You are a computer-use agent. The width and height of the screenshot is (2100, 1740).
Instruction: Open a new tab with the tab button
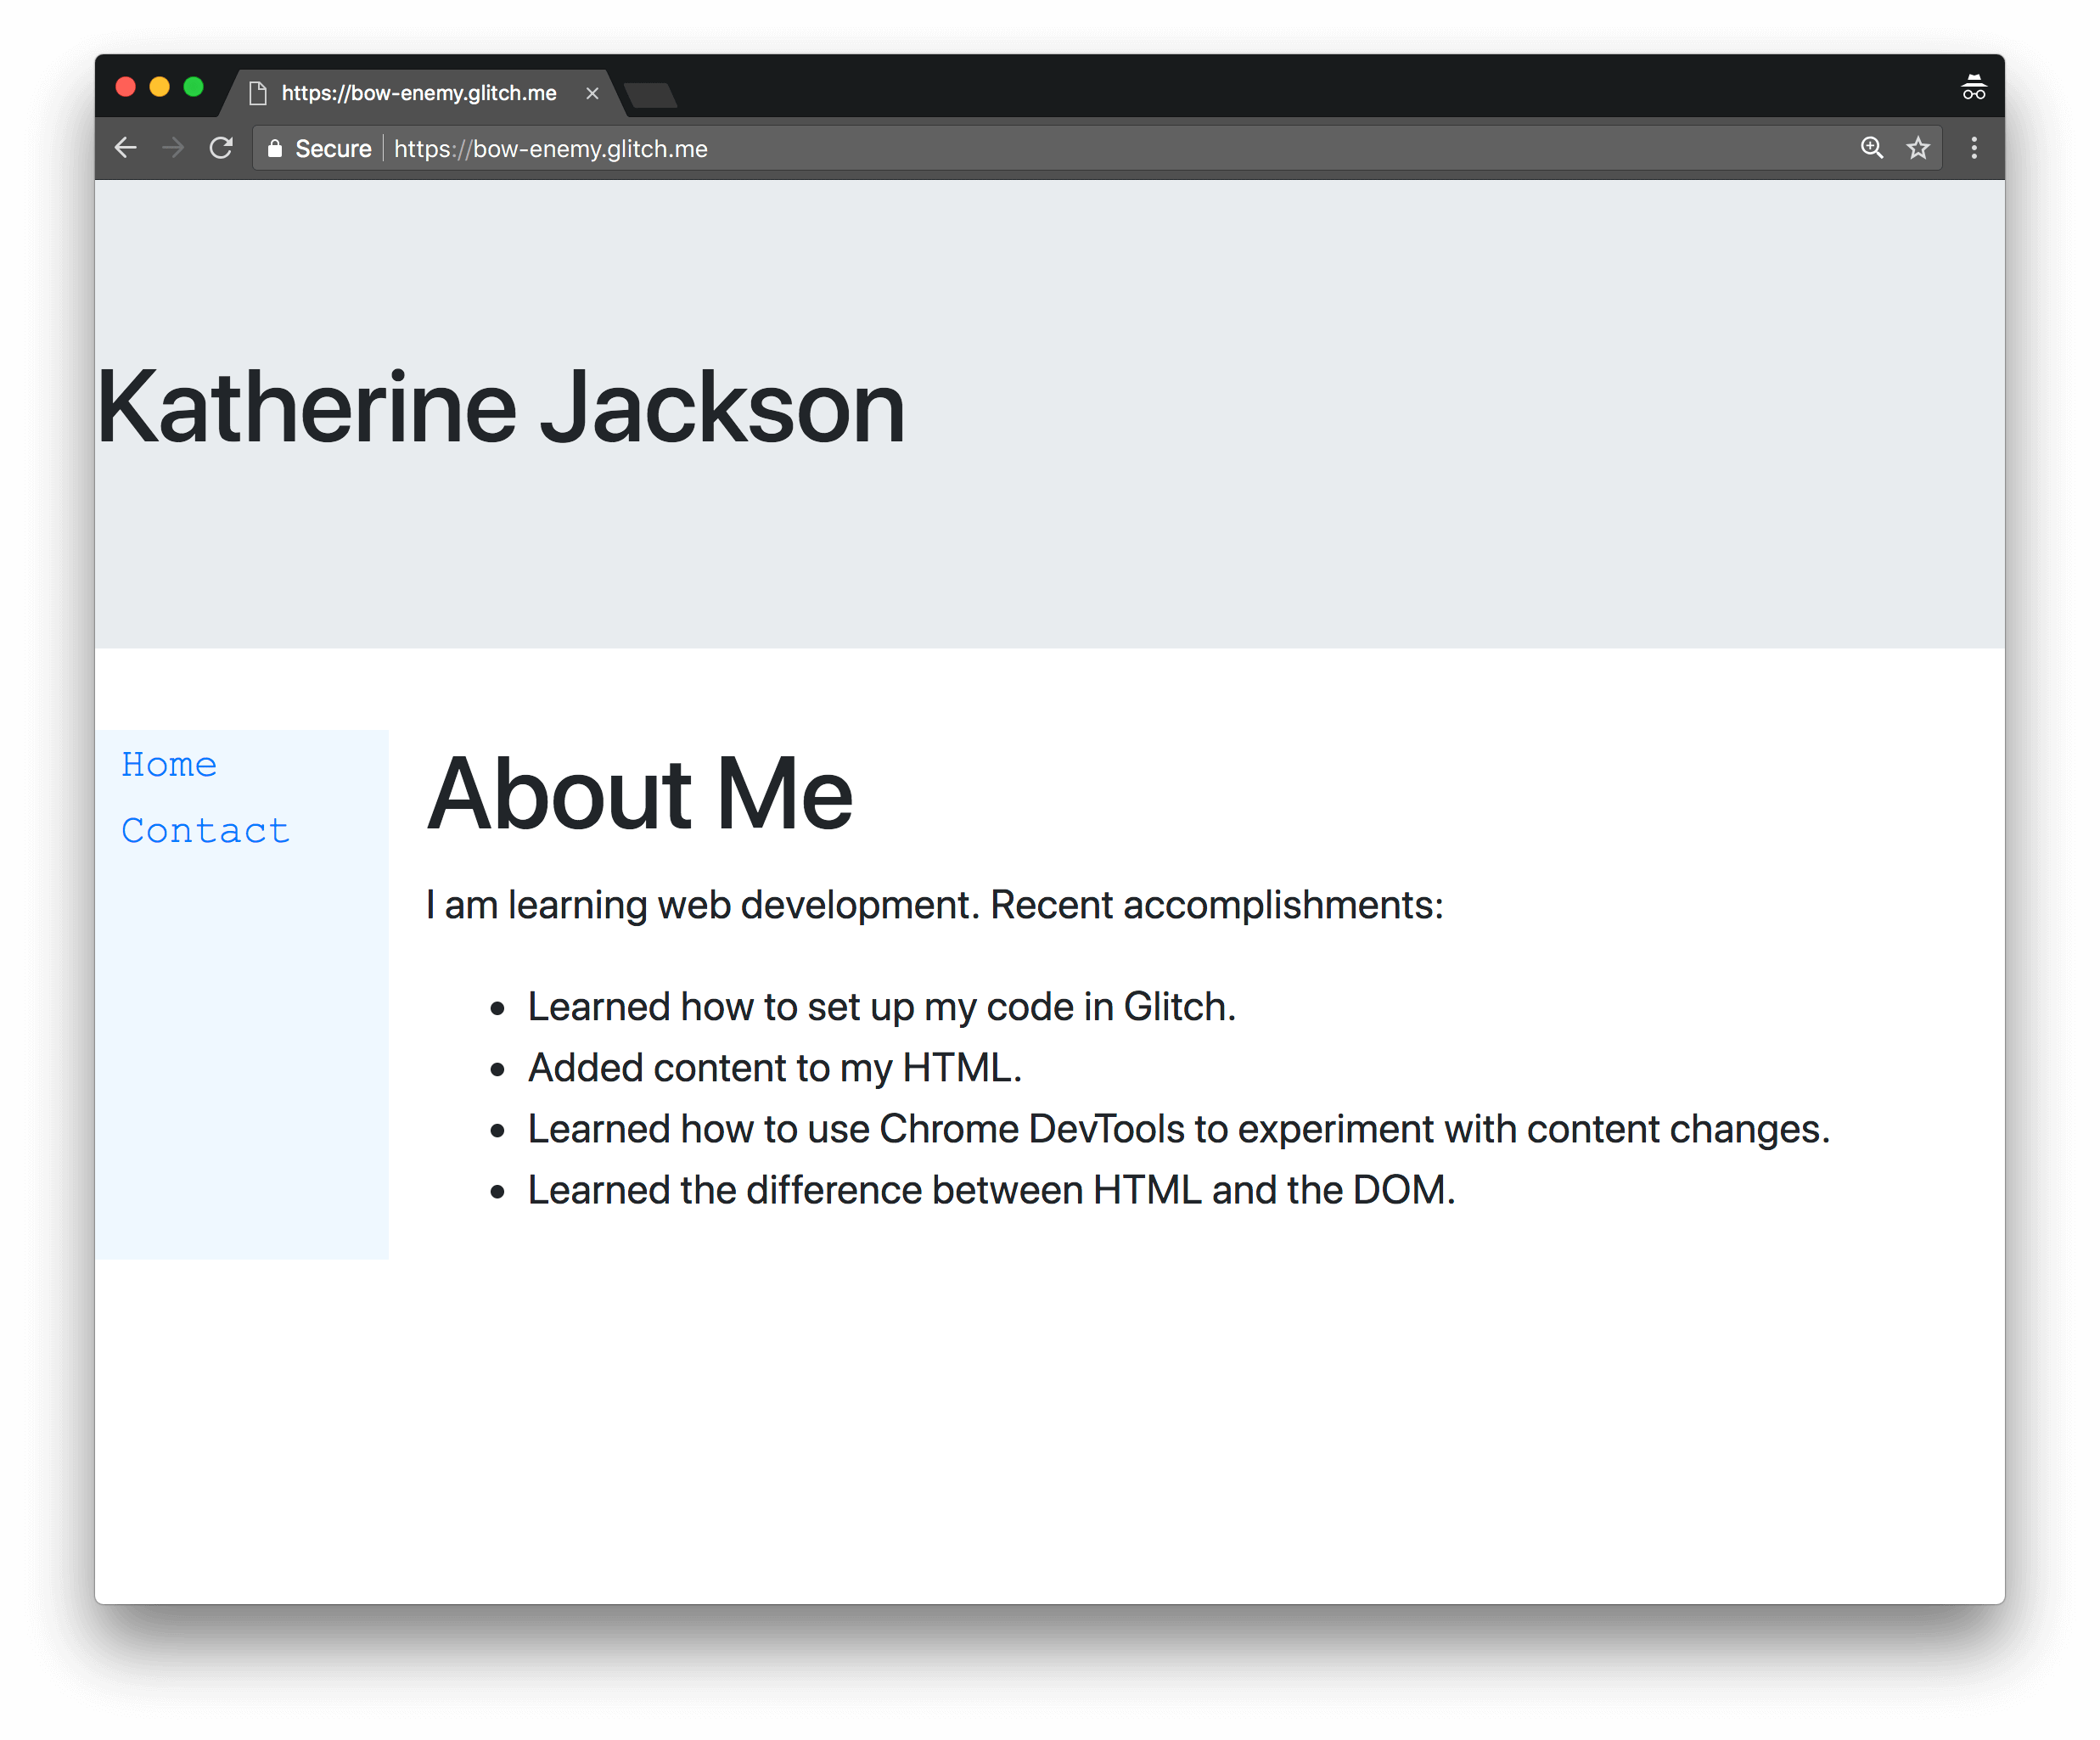click(x=651, y=96)
